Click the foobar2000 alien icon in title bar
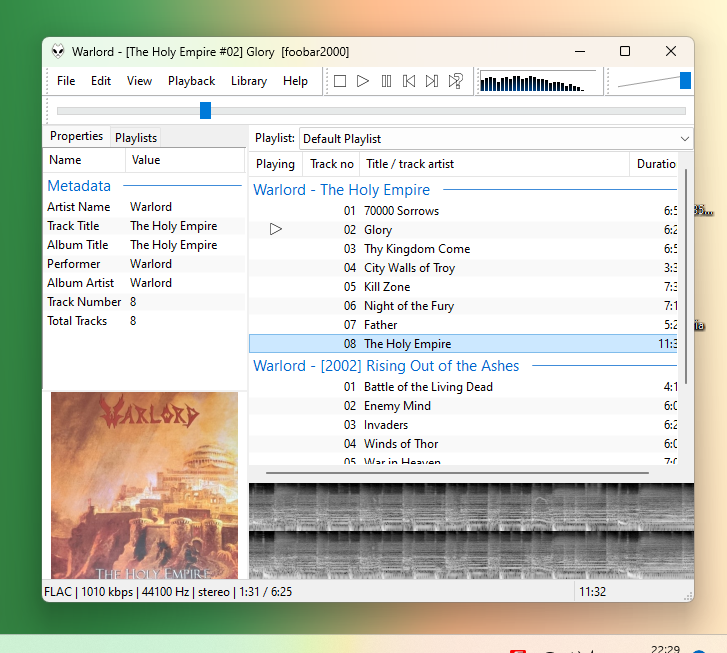Viewport: 727px width, 653px height. click(x=58, y=51)
